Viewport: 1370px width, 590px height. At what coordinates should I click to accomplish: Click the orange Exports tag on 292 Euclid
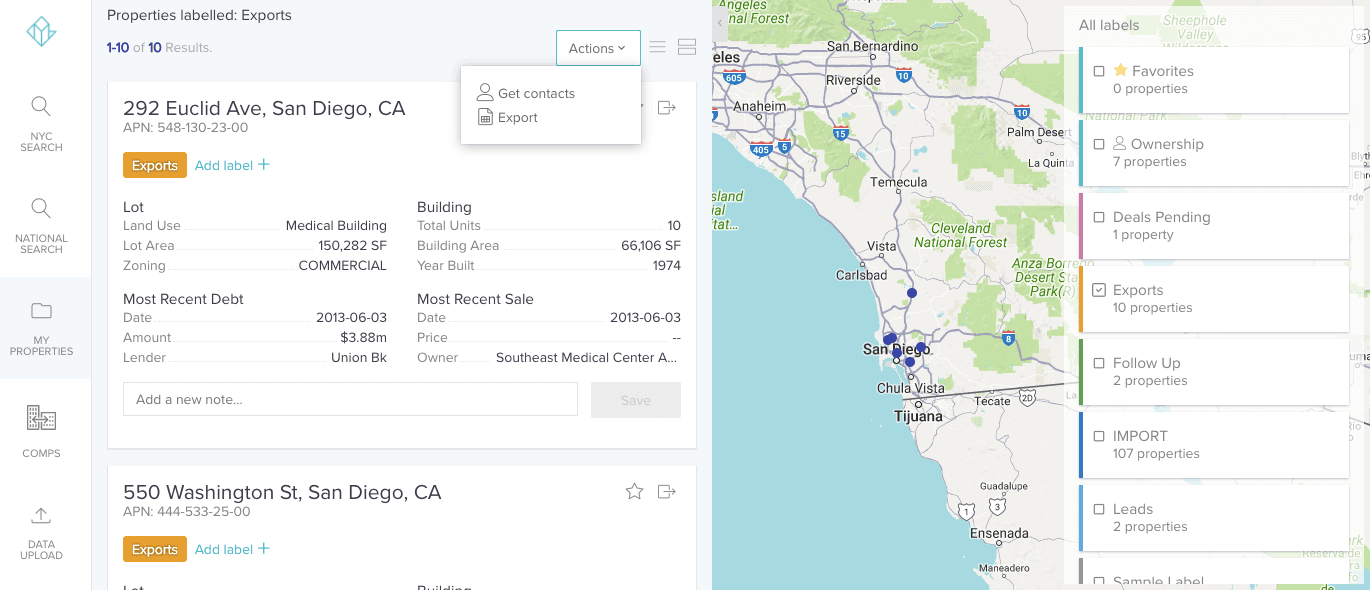155,166
